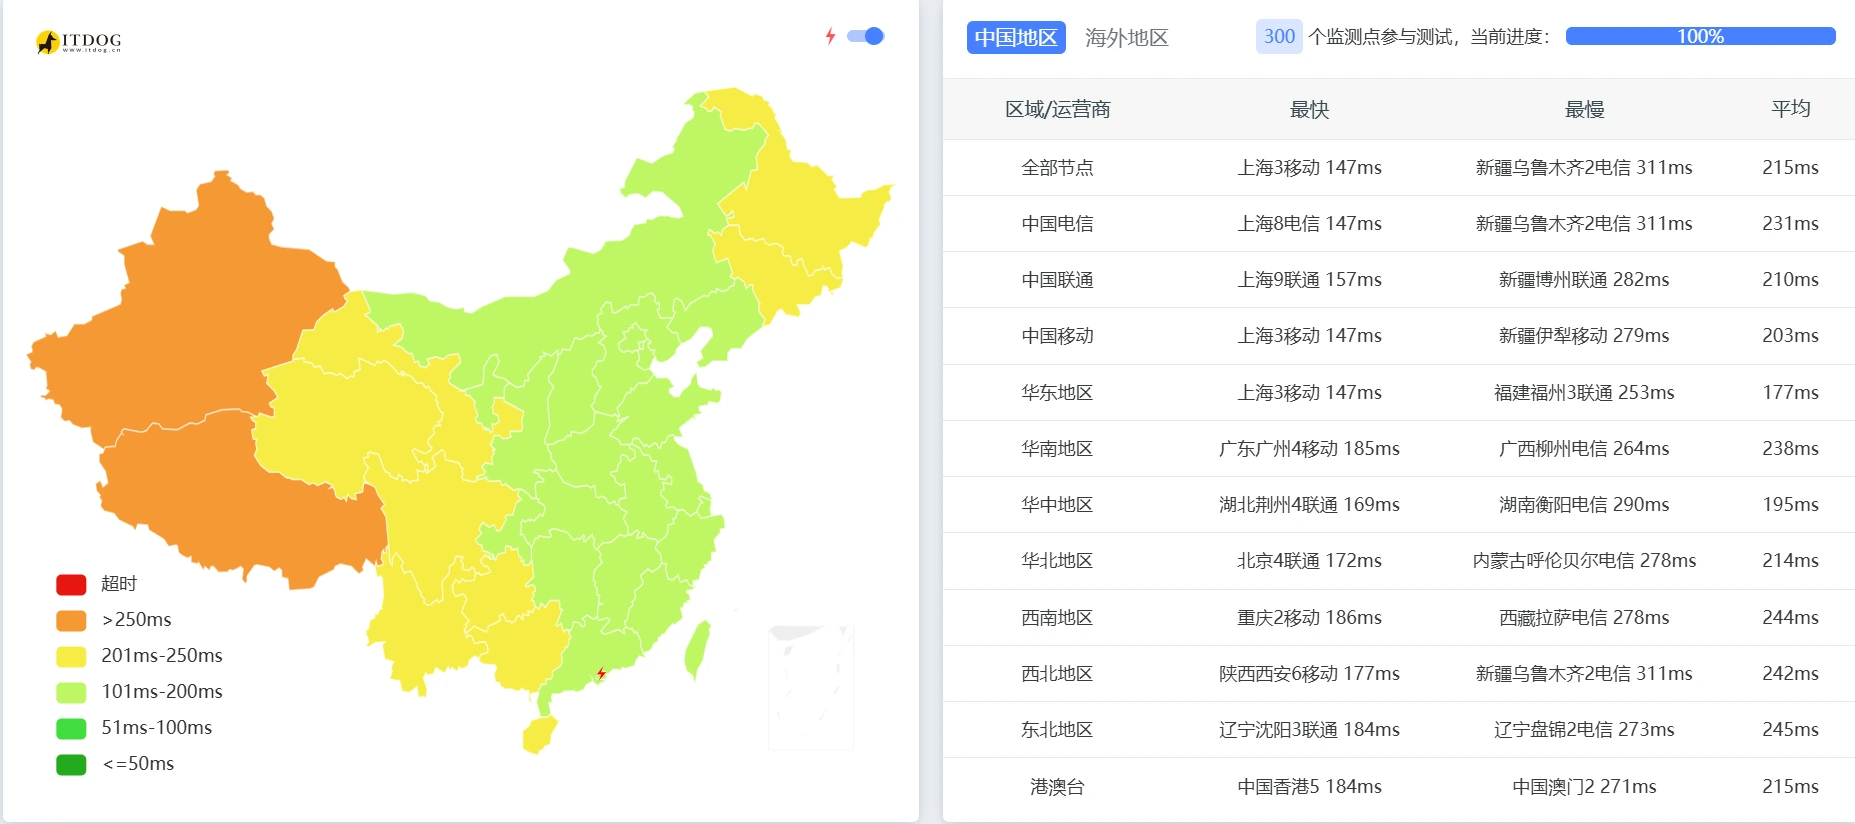The height and width of the screenshot is (824, 1855).
Task: Click the red 超时 legend swatch
Action: [x=71, y=584]
